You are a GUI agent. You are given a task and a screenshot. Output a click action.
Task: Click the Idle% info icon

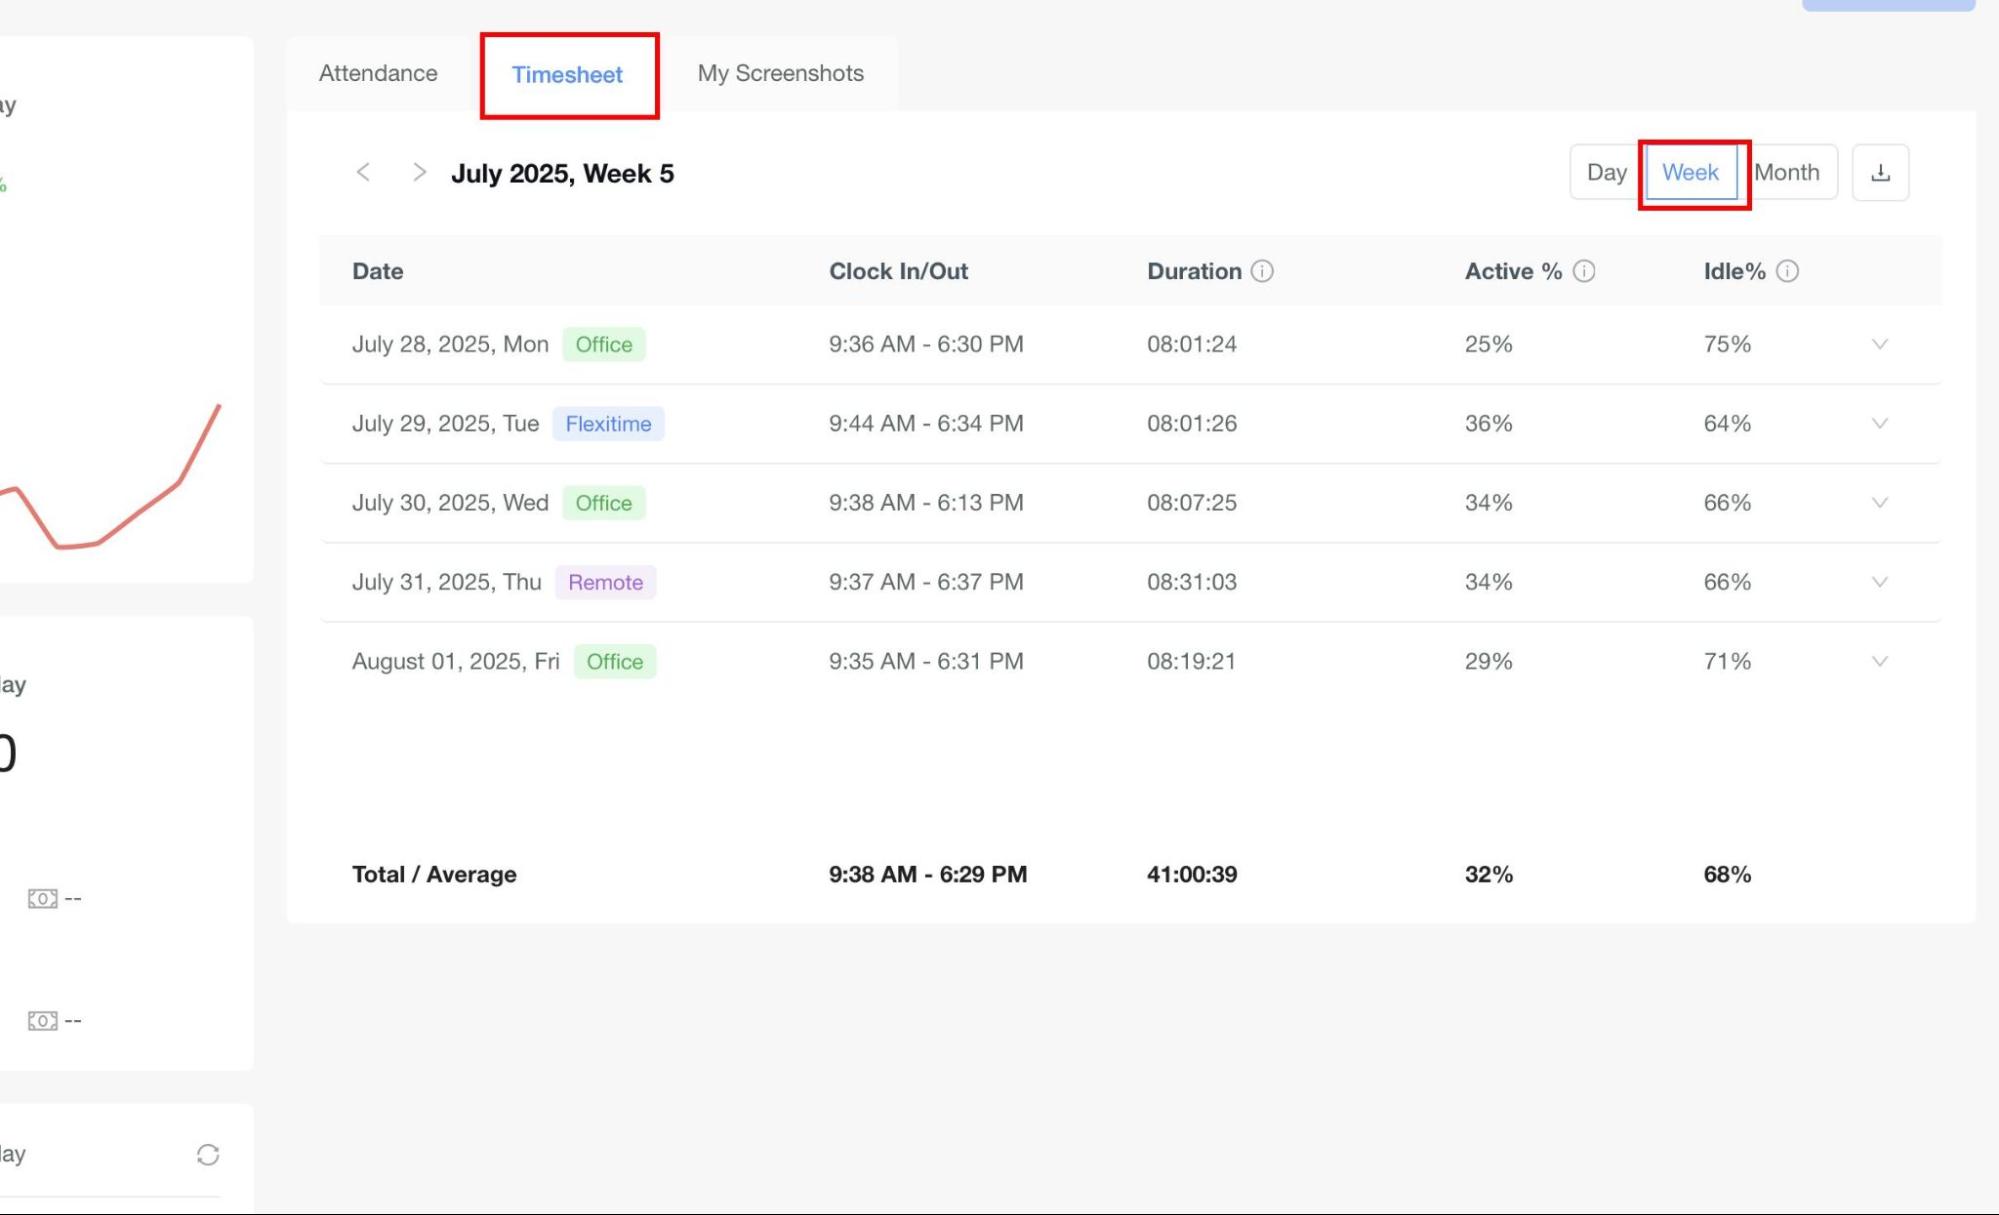[x=1787, y=271]
